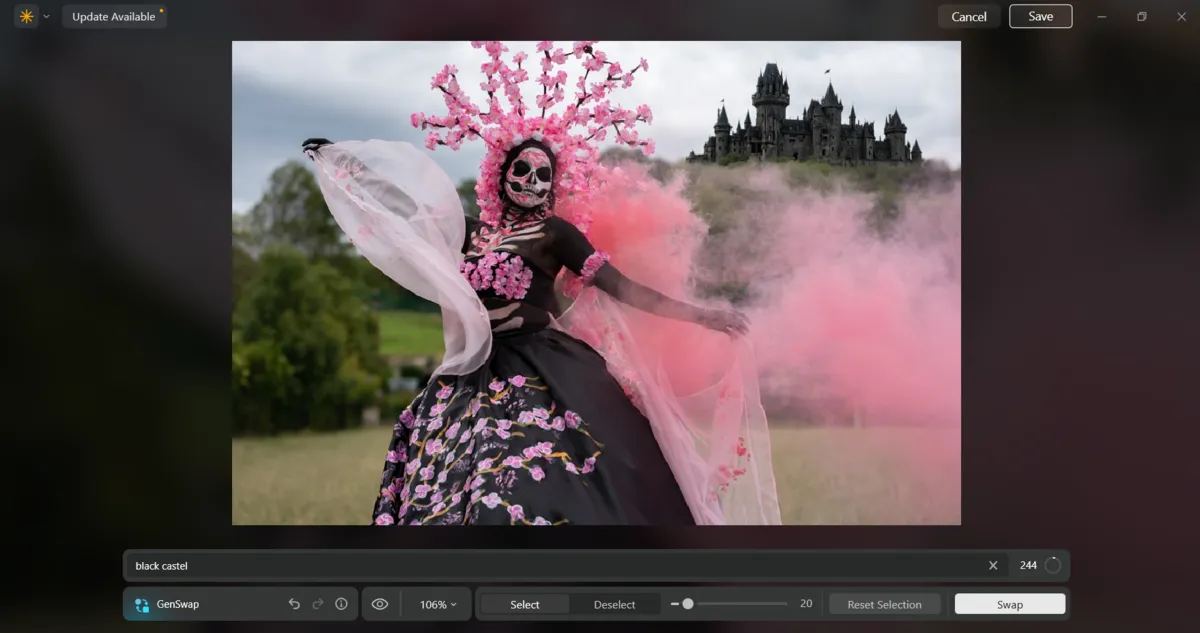The height and width of the screenshot is (633, 1200).
Task: Toggle the before/after preview with the eye
Action: (x=380, y=604)
